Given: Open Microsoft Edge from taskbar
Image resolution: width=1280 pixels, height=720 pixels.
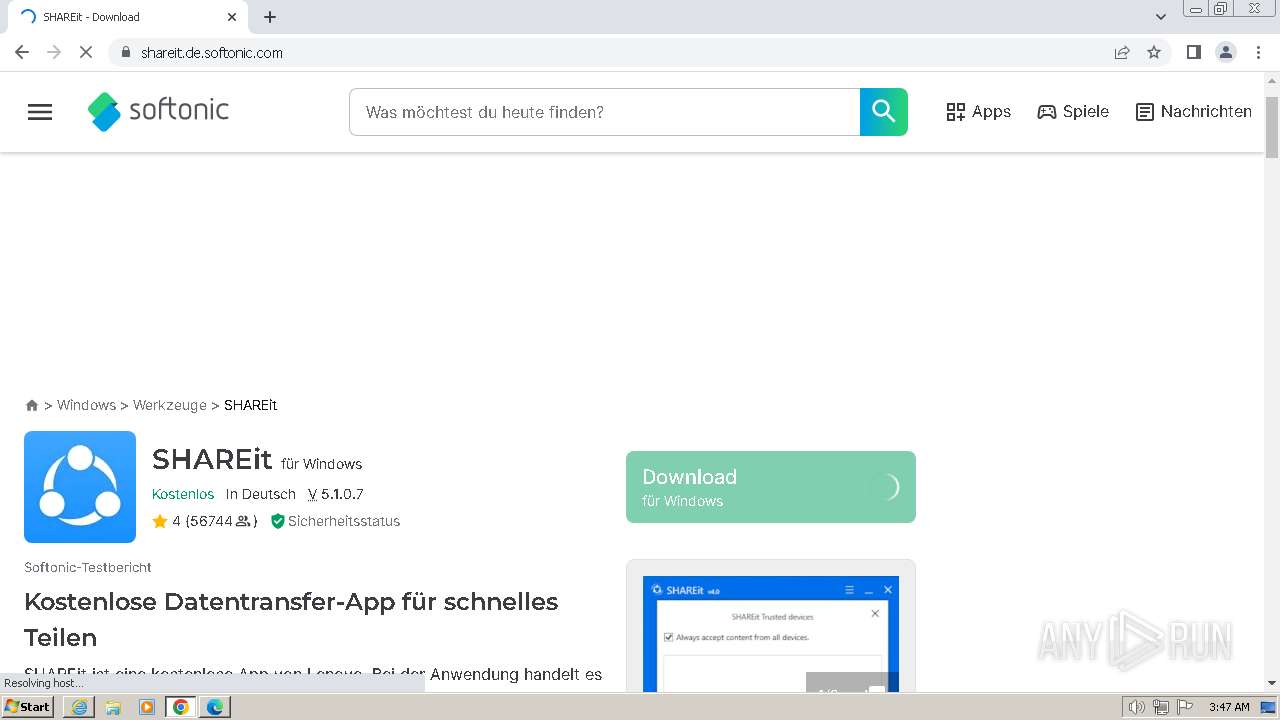Looking at the screenshot, I should 215,707.
